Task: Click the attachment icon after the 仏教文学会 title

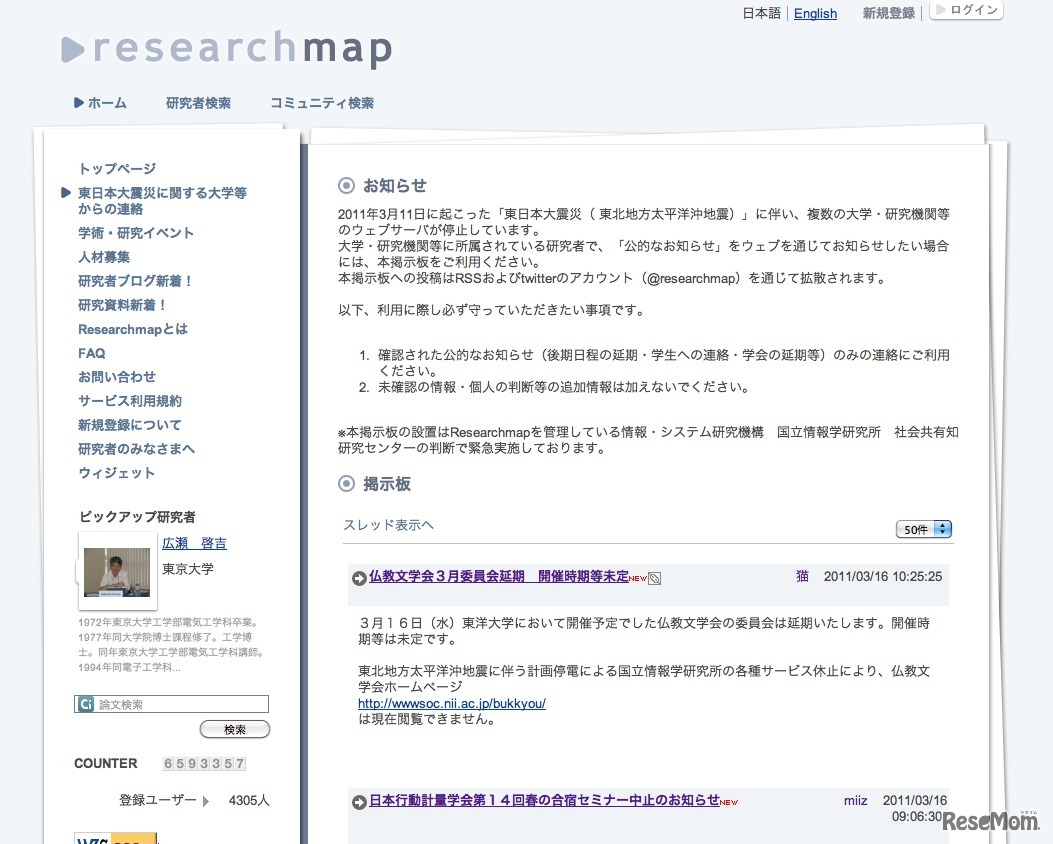Action: [x=654, y=578]
